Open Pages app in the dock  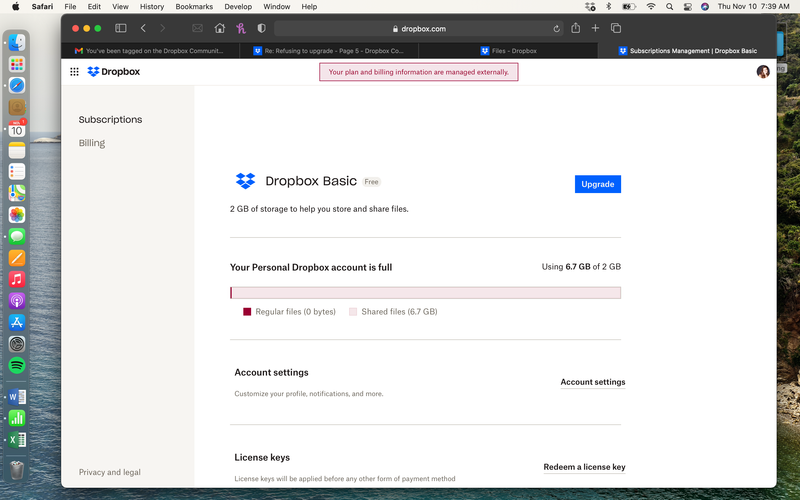(x=17, y=258)
